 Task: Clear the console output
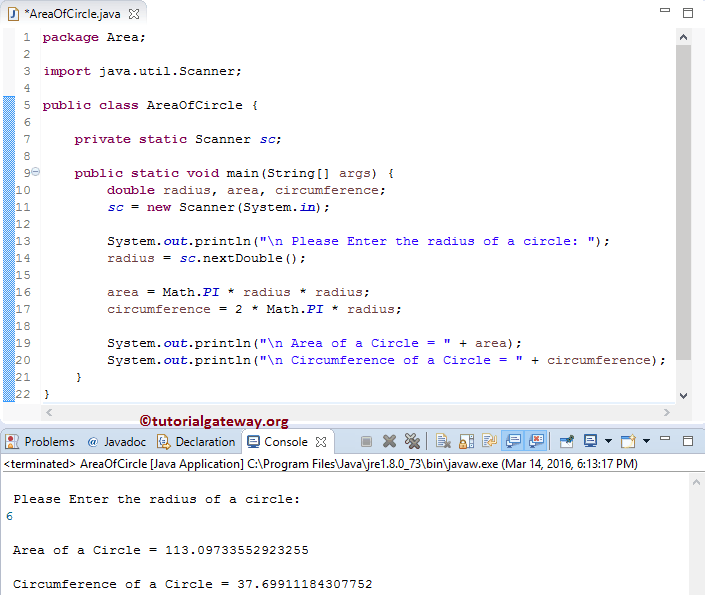443,442
